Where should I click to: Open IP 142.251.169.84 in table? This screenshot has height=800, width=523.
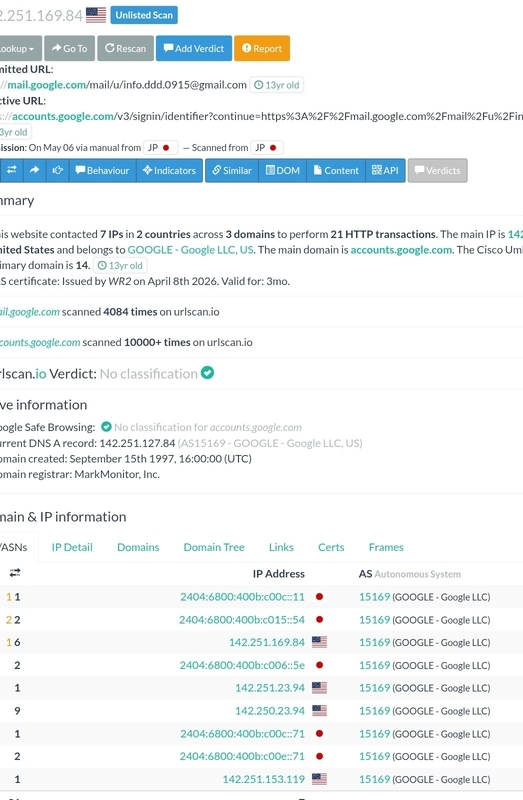click(x=267, y=642)
